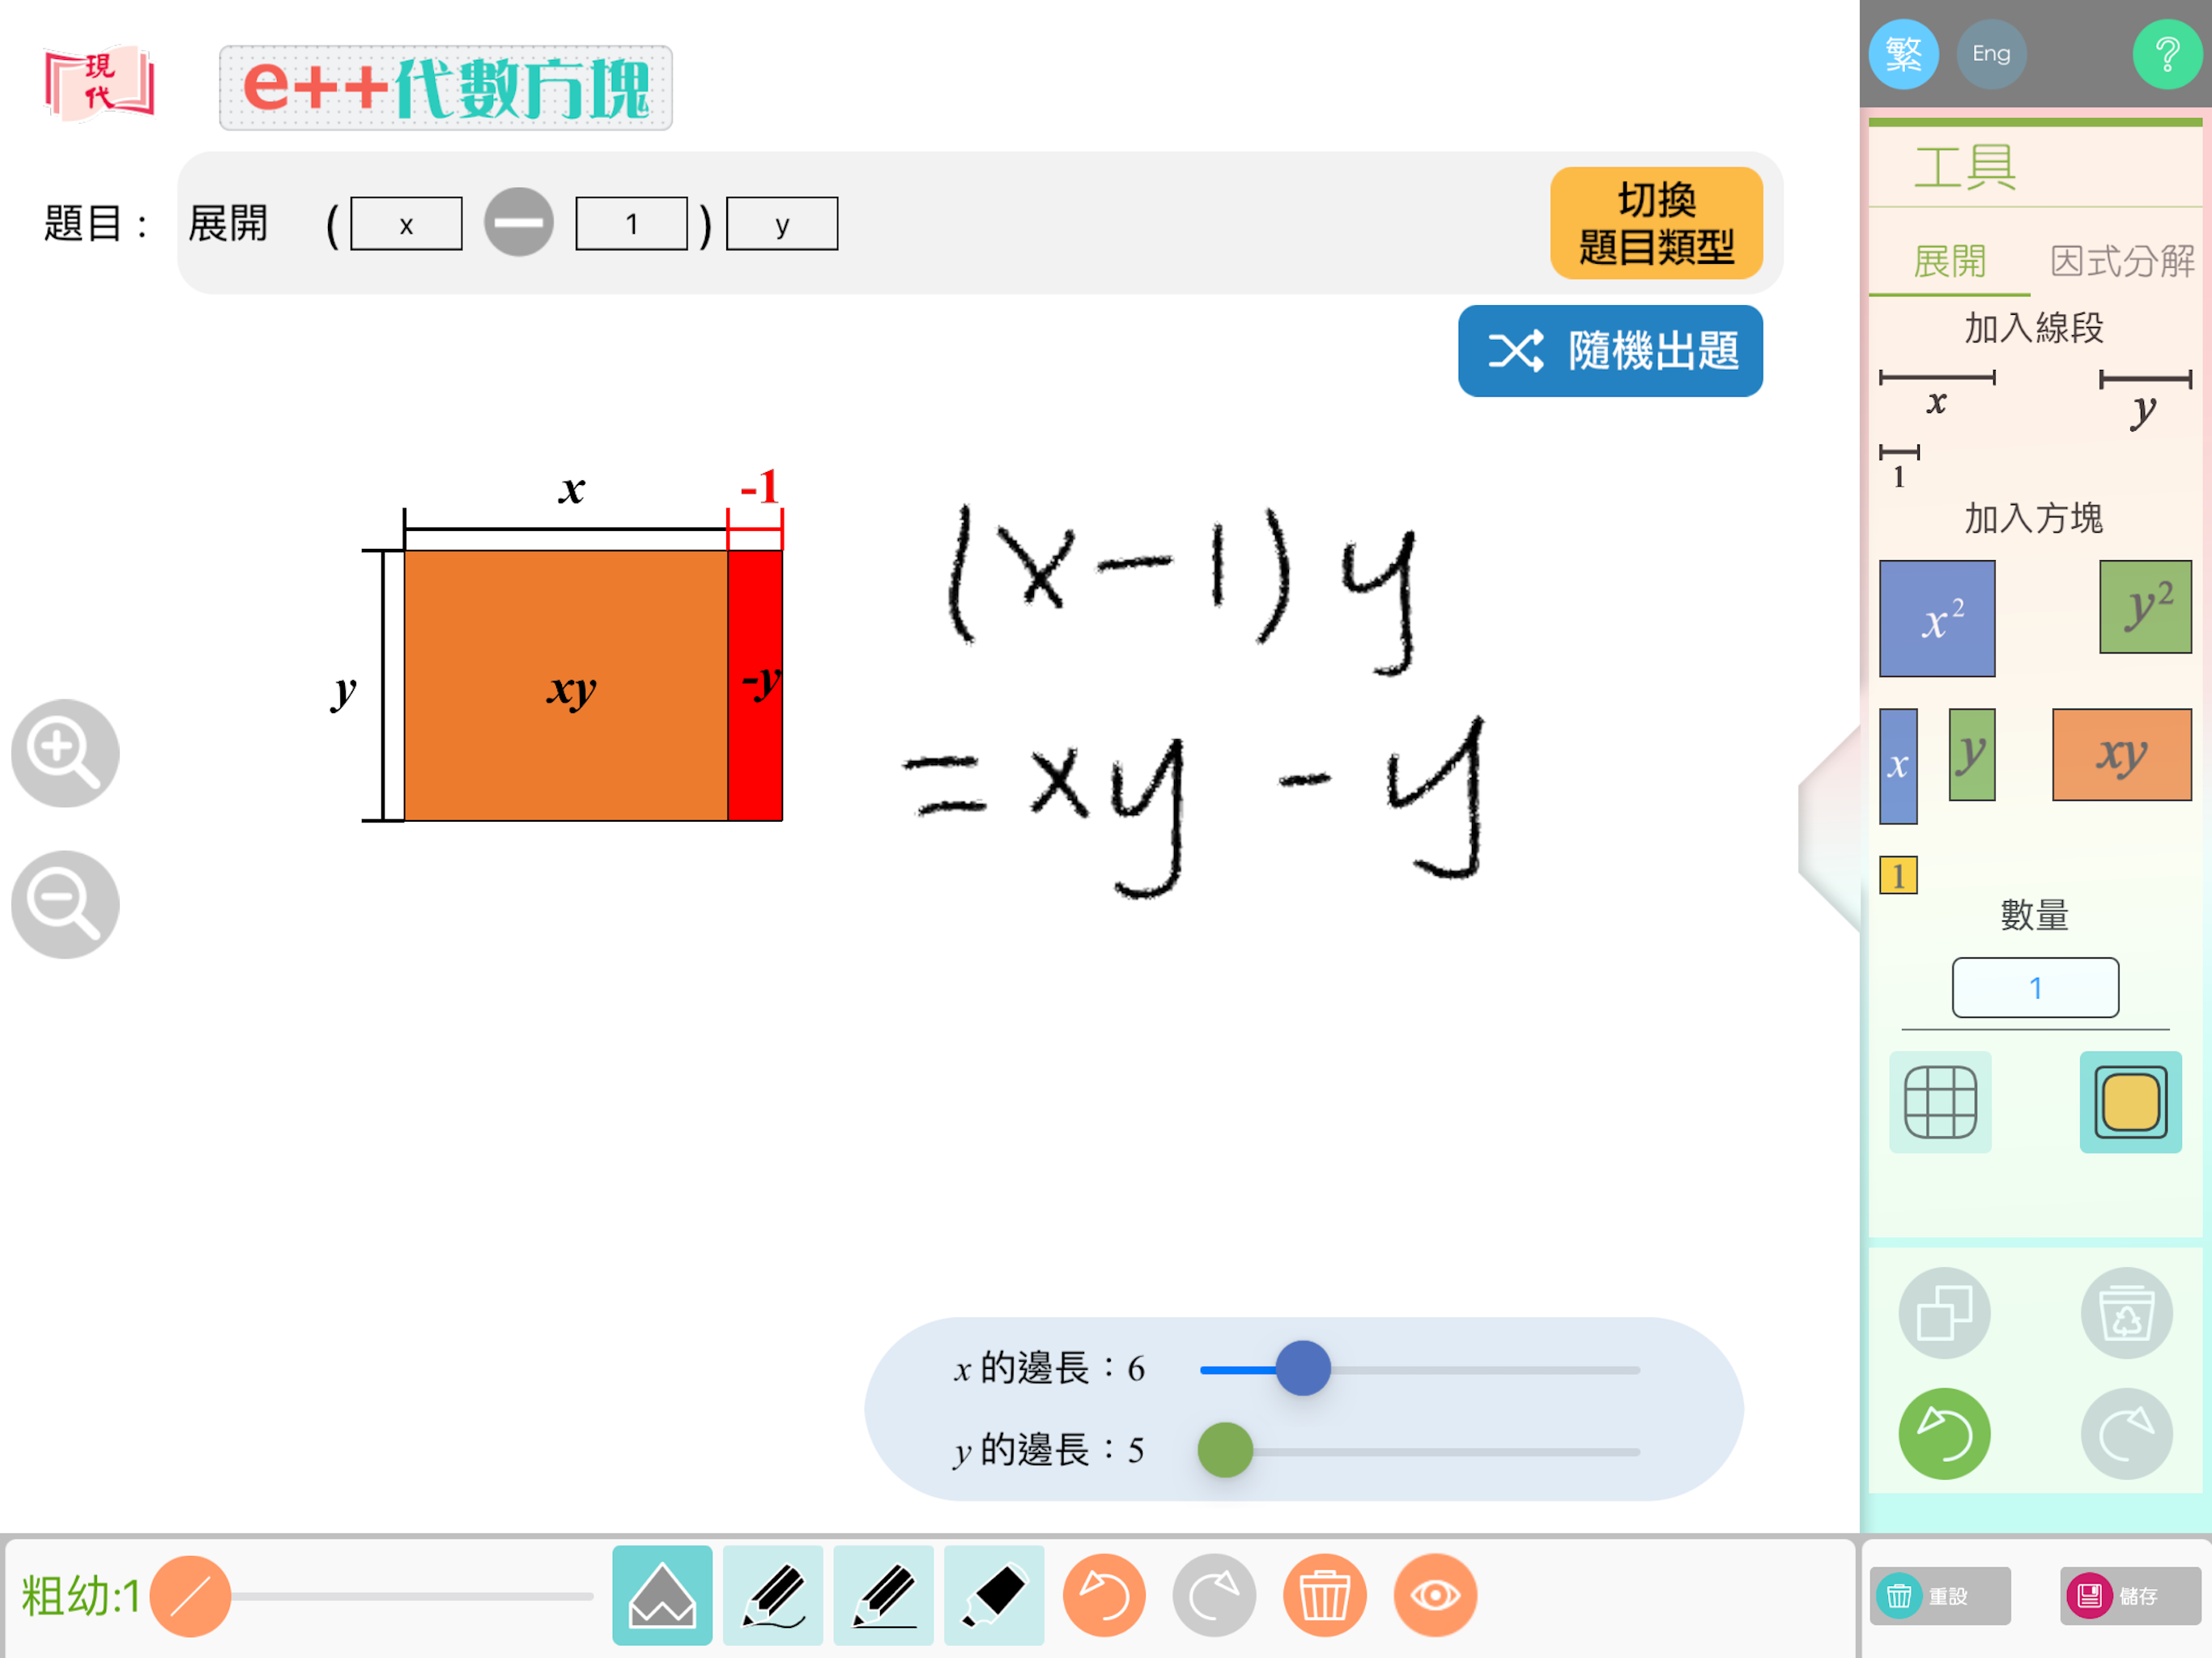Click the e++代數方塊 title logo
Viewport: 2212px width, 1658px height.
[x=446, y=88]
